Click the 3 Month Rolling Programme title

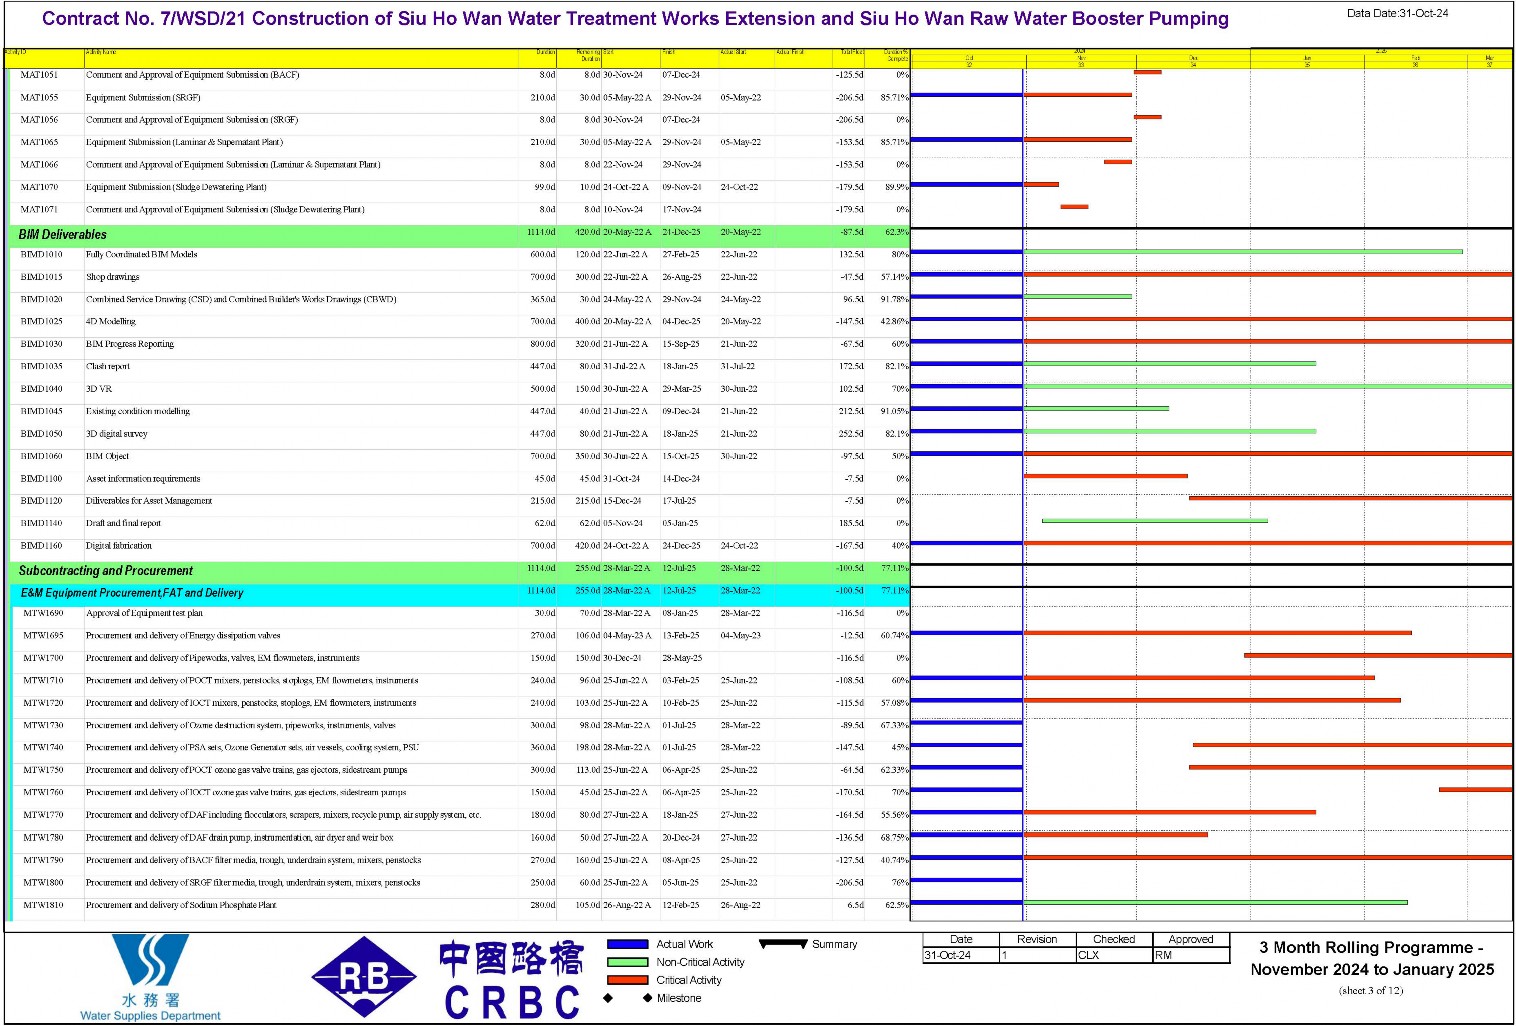1371,958
